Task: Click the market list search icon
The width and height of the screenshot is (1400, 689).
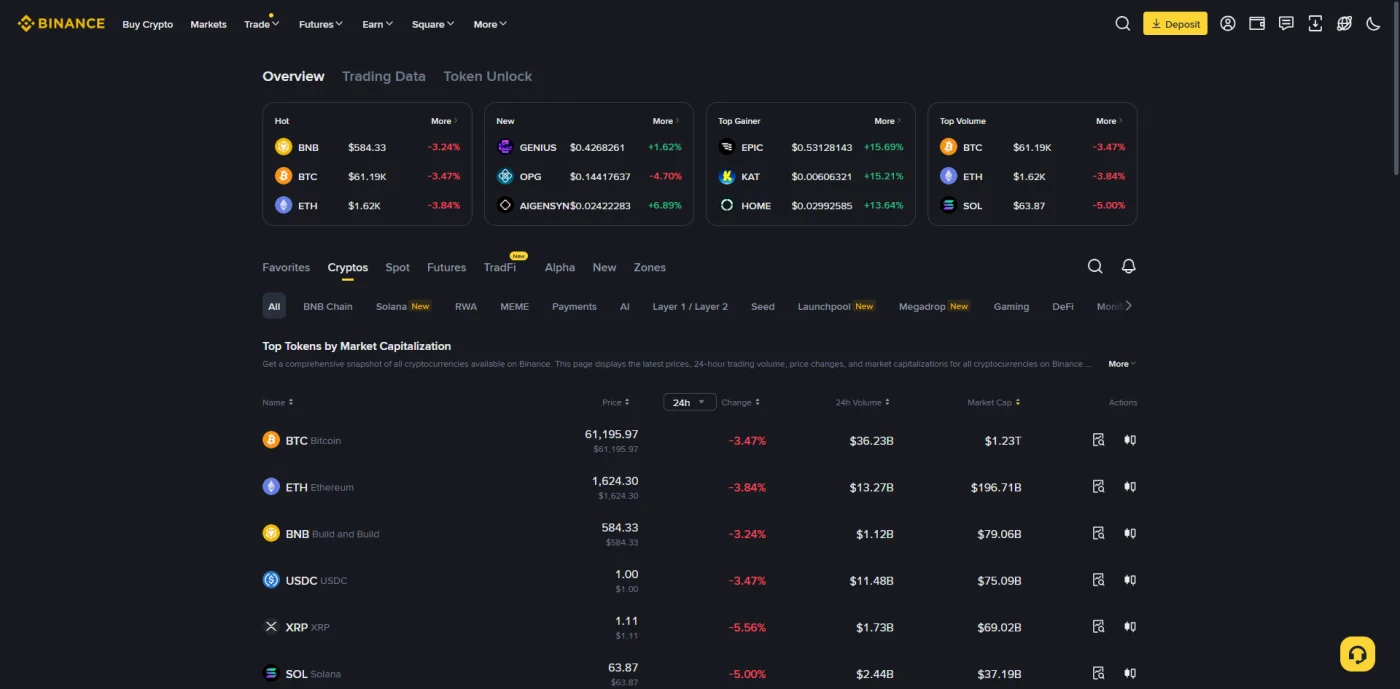Action: (x=1095, y=266)
